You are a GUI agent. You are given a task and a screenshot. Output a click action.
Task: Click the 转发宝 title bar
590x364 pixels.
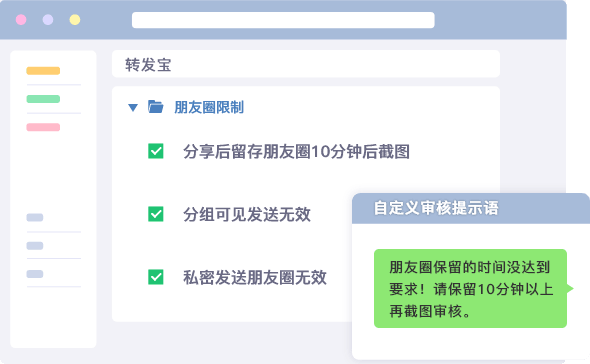[306, 64]
